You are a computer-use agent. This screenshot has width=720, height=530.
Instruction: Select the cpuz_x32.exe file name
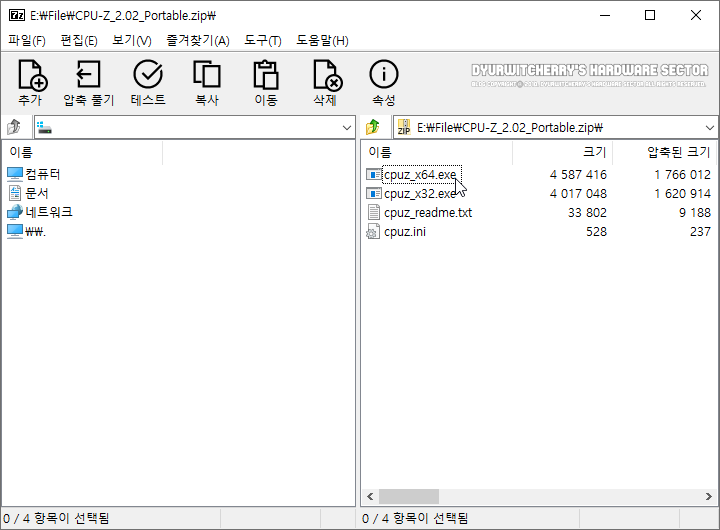click(x=420, y=193)
